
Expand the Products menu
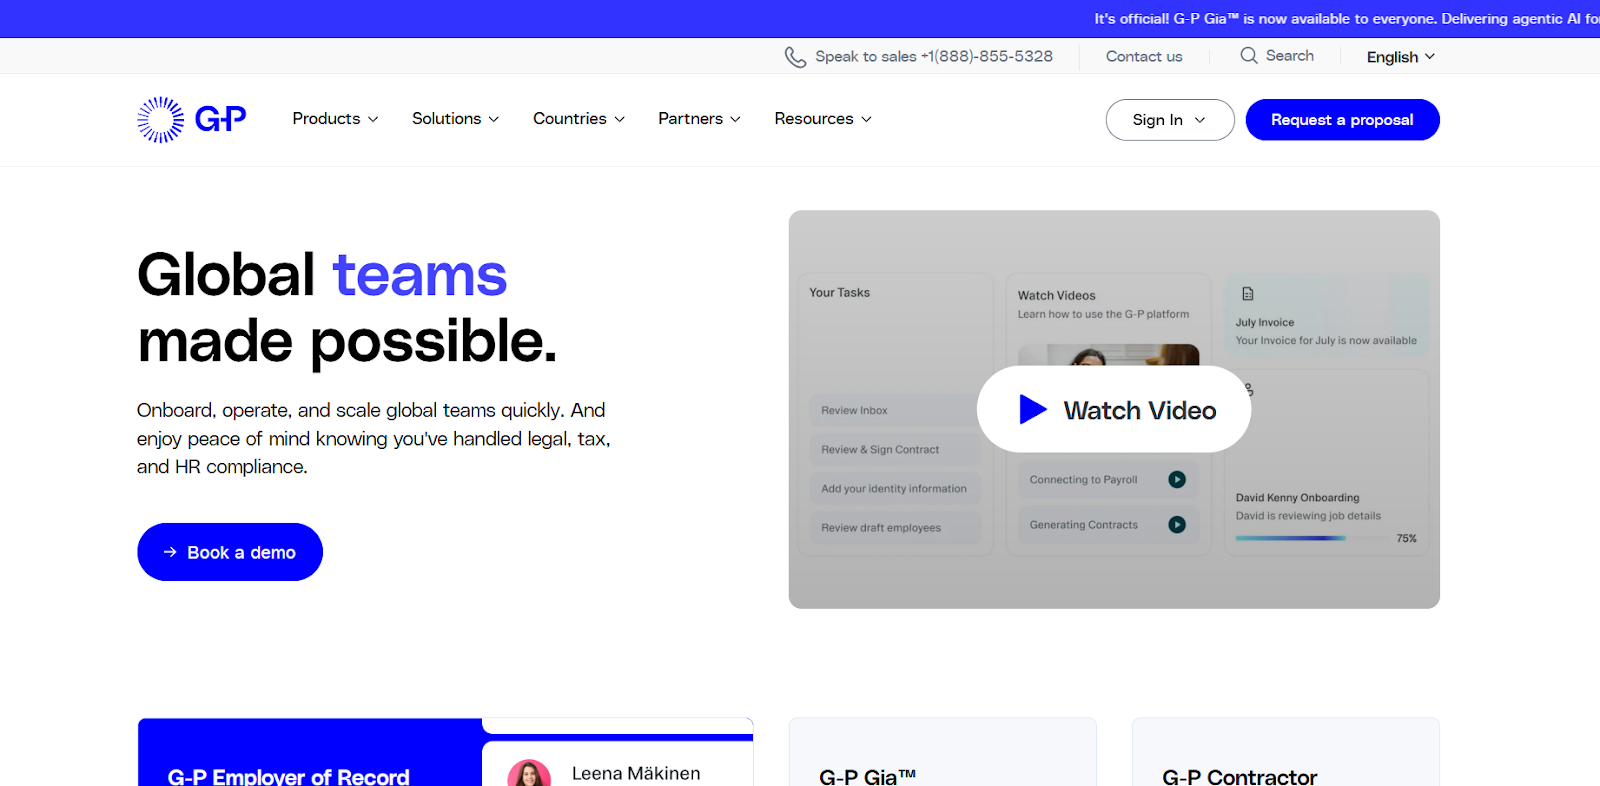pyautogui.click(x=335, y=118)
